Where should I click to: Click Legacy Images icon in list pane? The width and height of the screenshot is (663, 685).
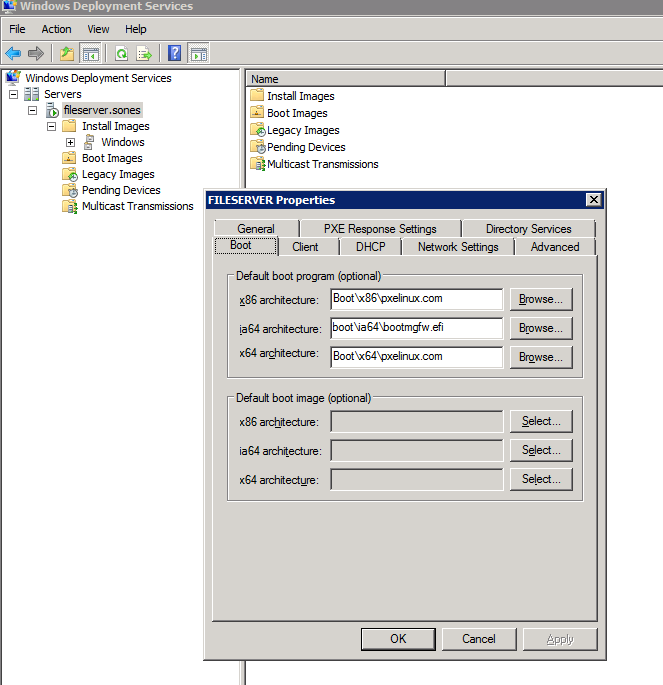click(x=258, y=130)
